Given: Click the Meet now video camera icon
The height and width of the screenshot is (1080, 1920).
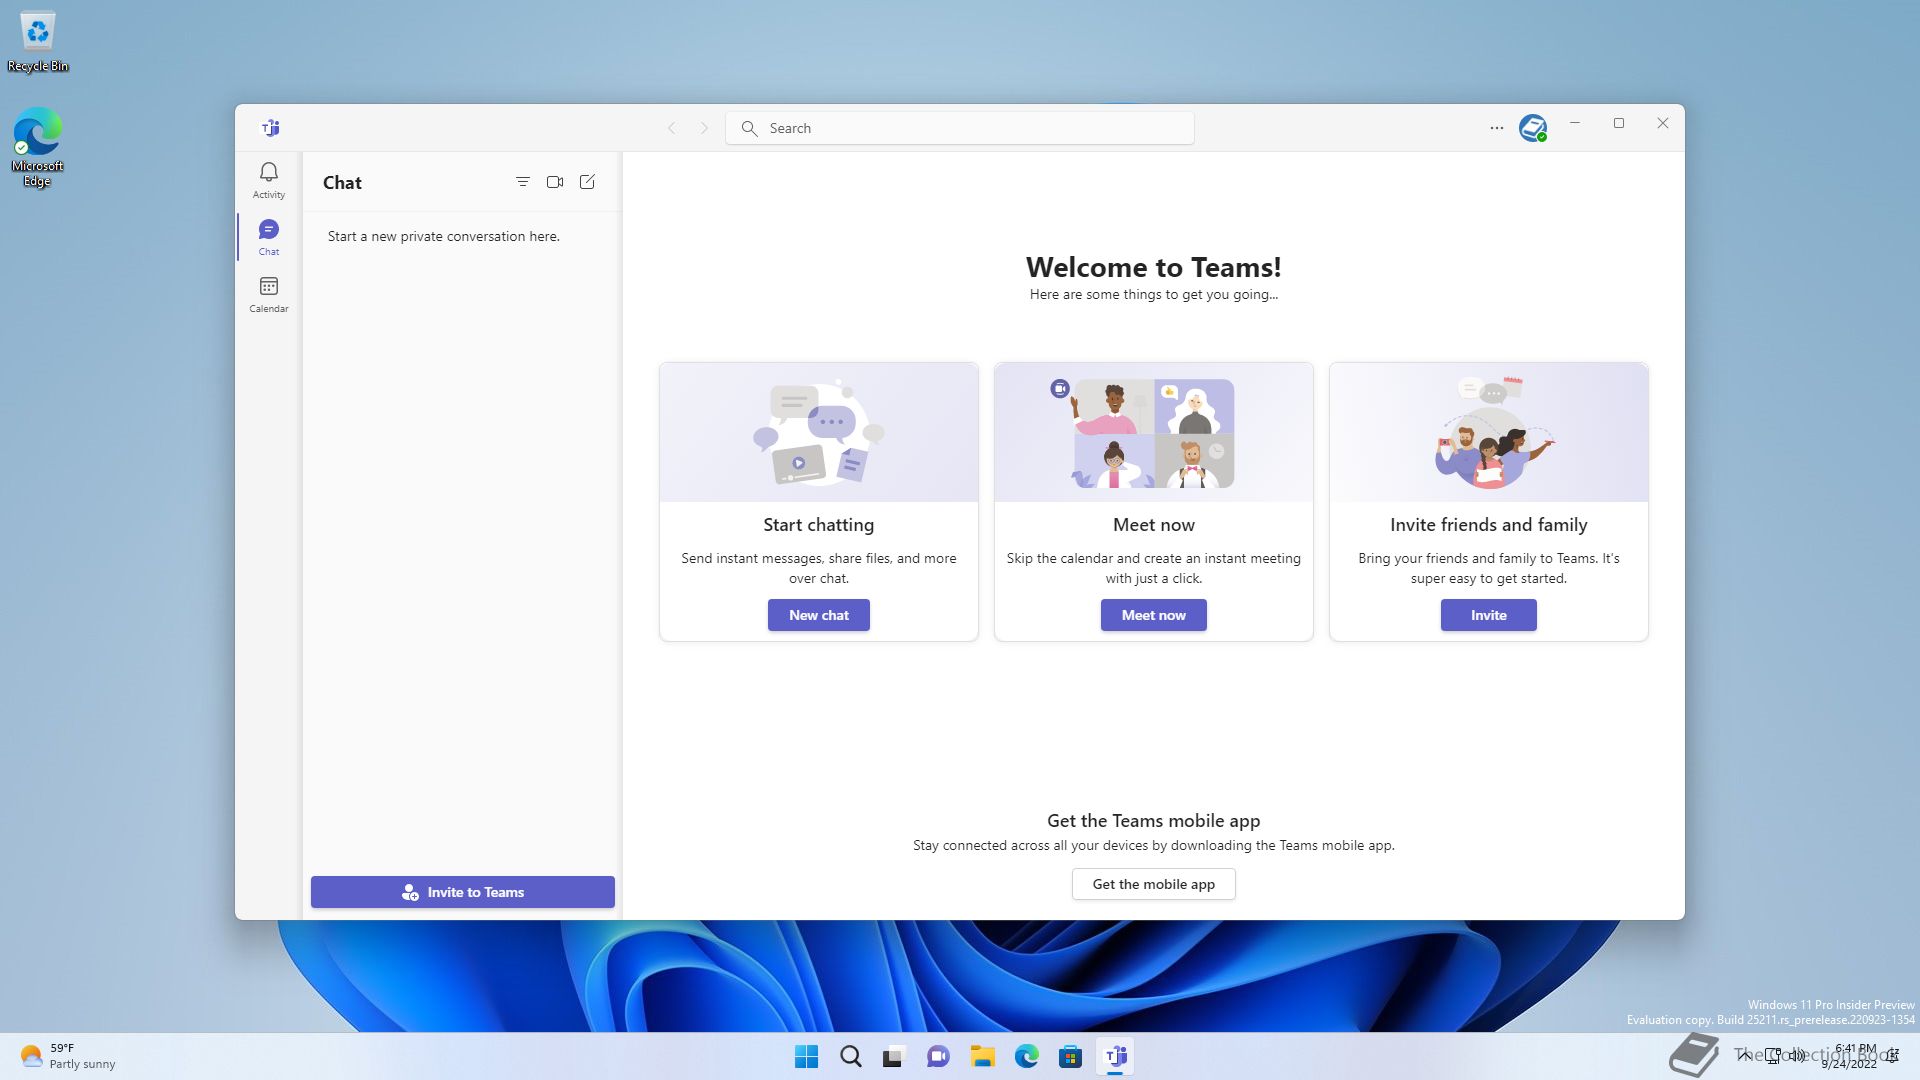Looking at the screenshot, I should pyautogui.click(x=555, y=182).
